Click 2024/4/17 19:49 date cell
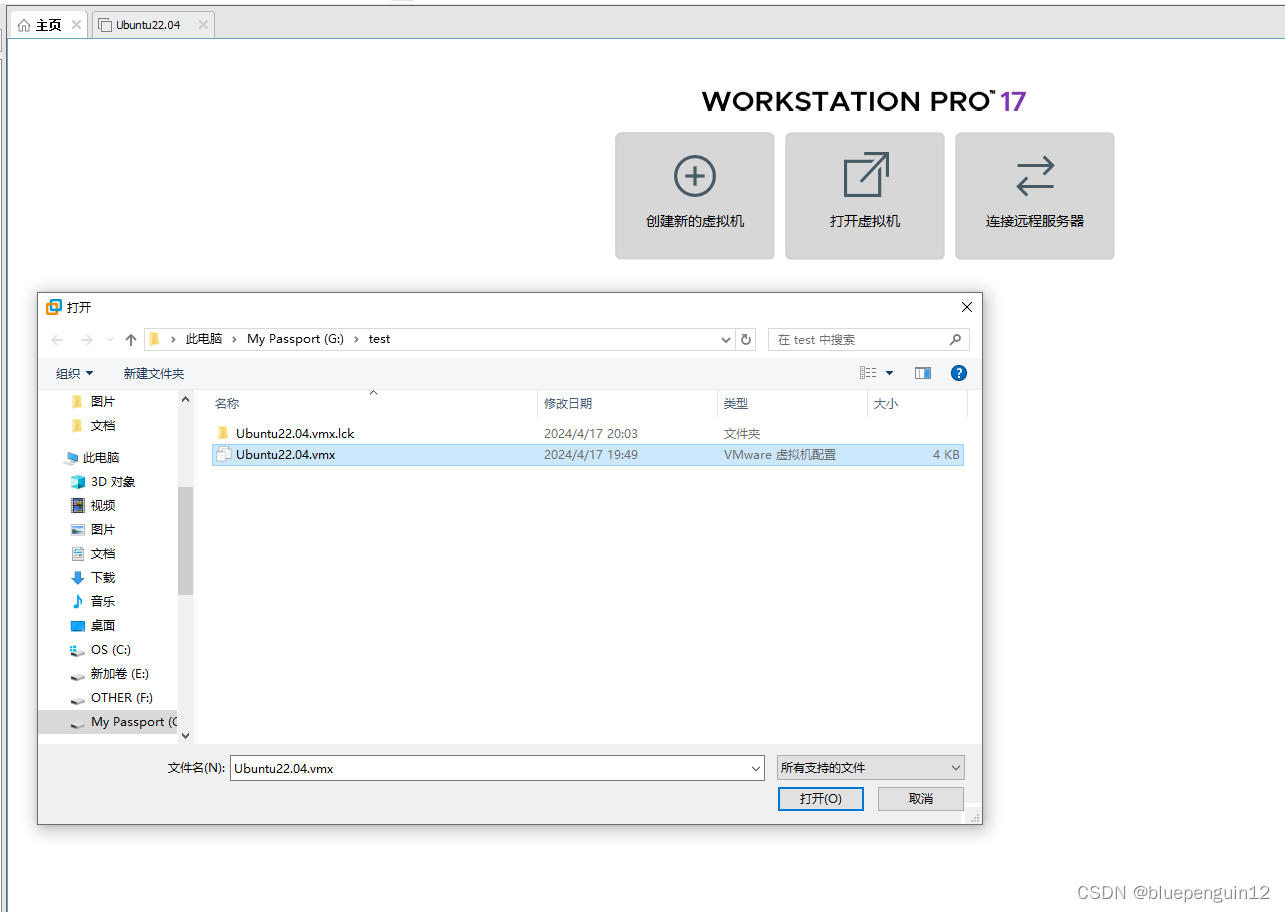This screenshot has height=912, width=1285. 591,455
